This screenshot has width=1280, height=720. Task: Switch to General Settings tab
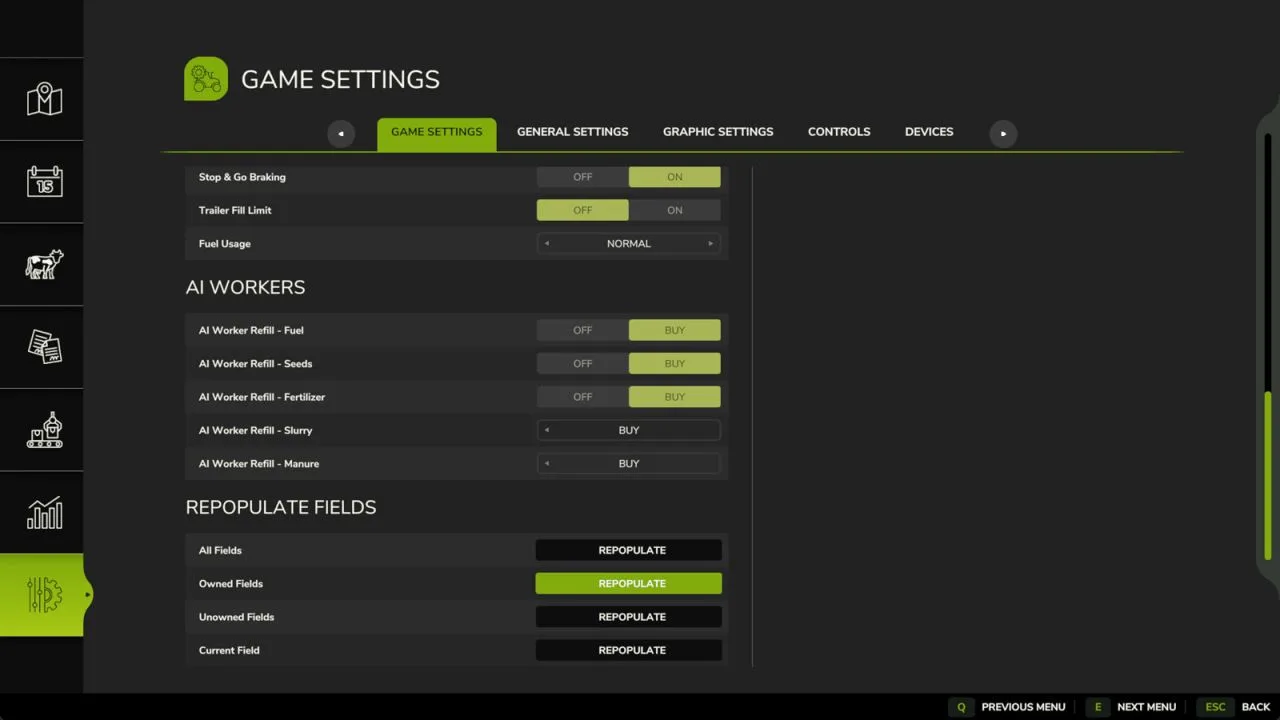(x=573, y=132)
